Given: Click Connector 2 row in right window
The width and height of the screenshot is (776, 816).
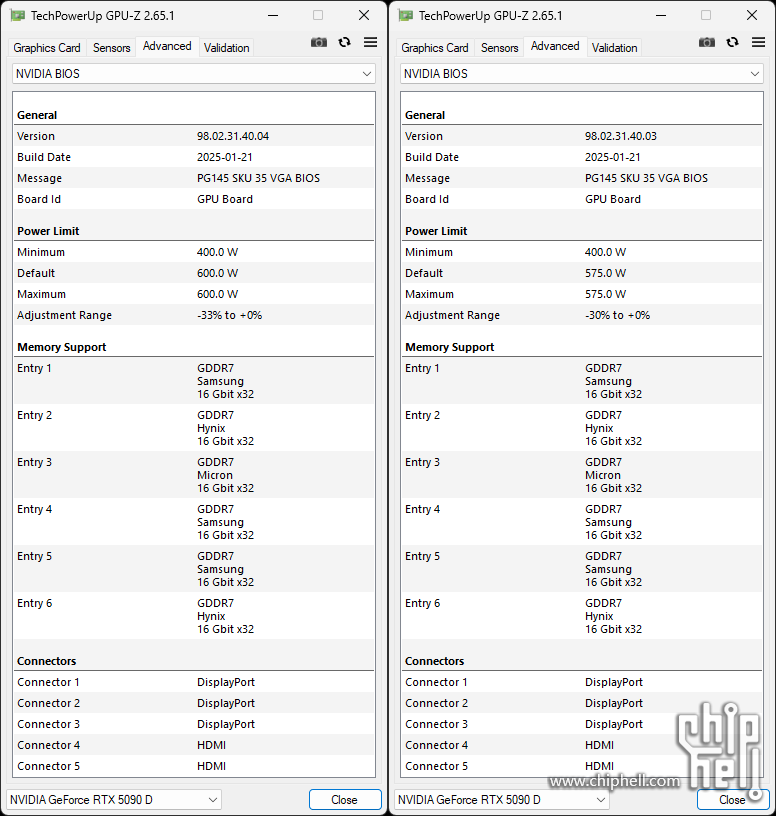Looking at the screenshot, I should tap(581, 703).
